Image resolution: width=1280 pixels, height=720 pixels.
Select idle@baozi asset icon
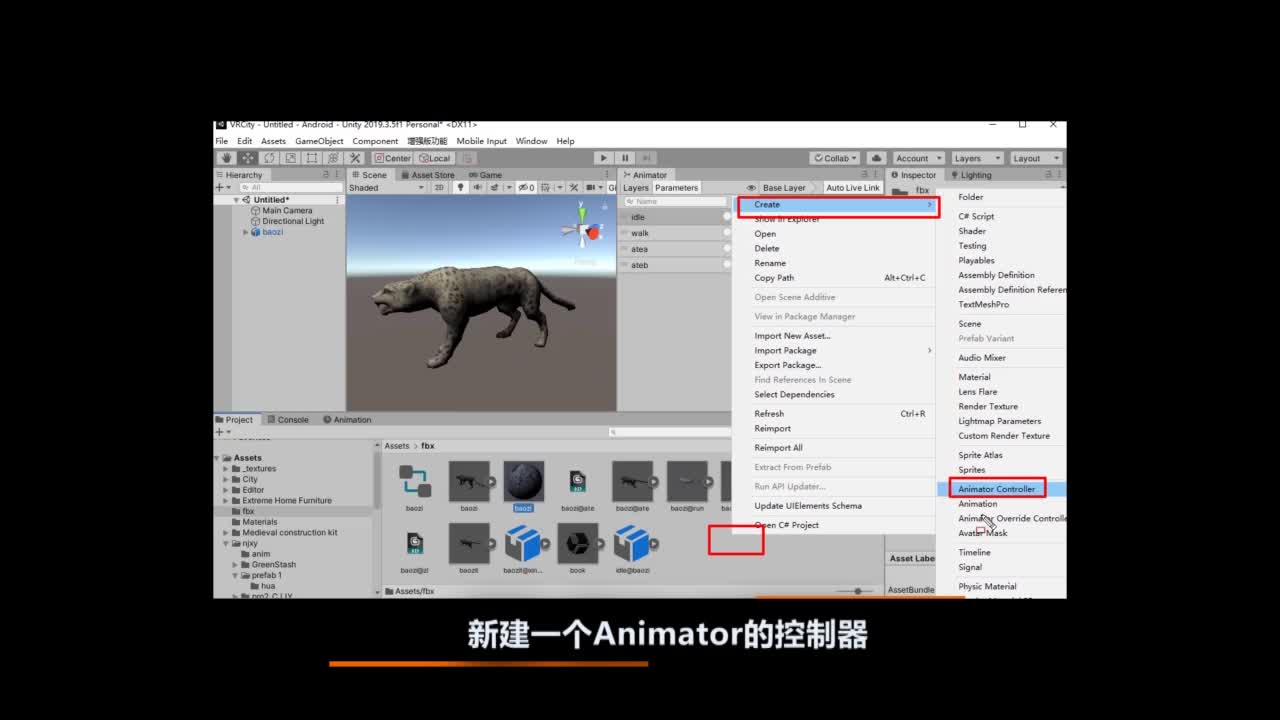[632, 543]
